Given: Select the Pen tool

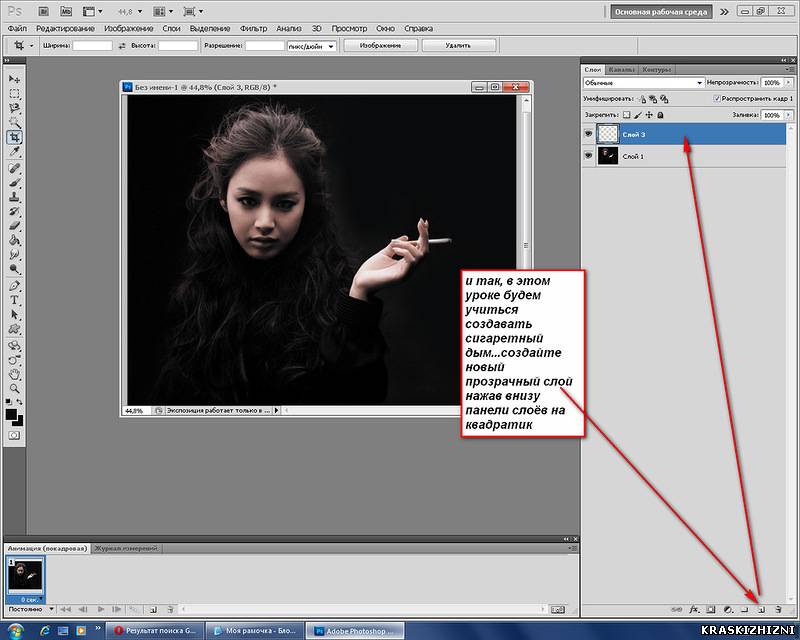Looking at the screenshot, I should click(x=14, y=286).
